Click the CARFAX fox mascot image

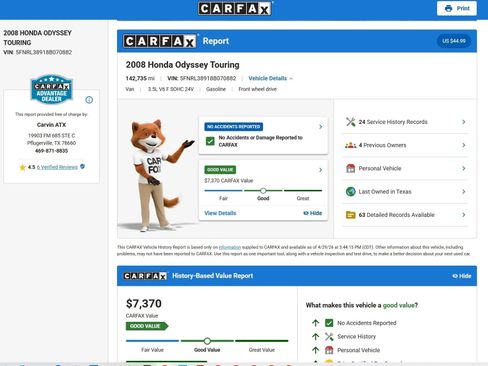[157, 175]
